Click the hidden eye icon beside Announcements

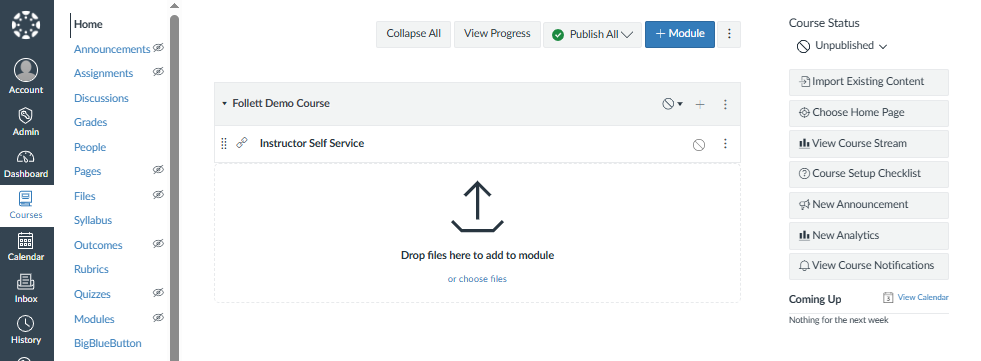pyautogui.click(x=158, y=48)
